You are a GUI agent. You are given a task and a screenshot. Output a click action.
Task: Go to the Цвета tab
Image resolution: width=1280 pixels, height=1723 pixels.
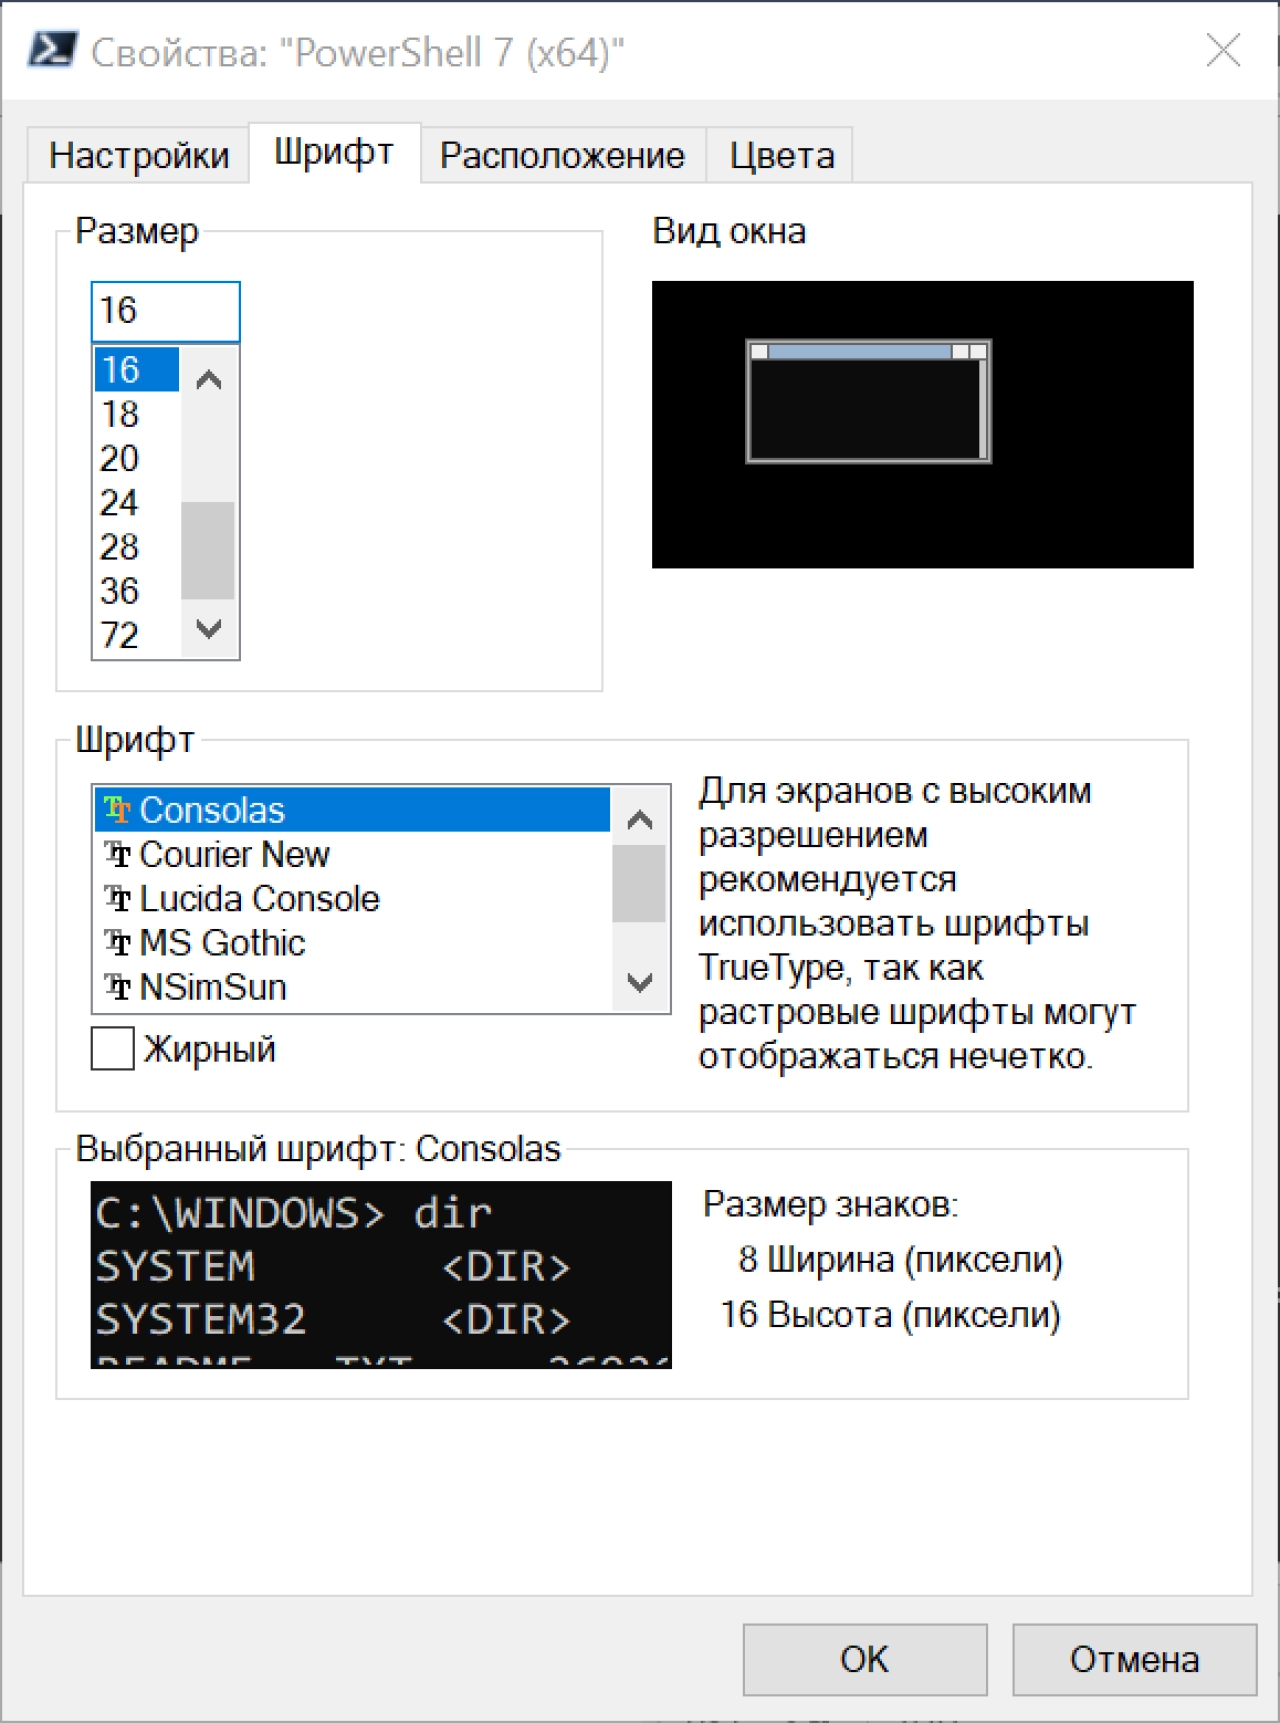(x=781, y=155)
